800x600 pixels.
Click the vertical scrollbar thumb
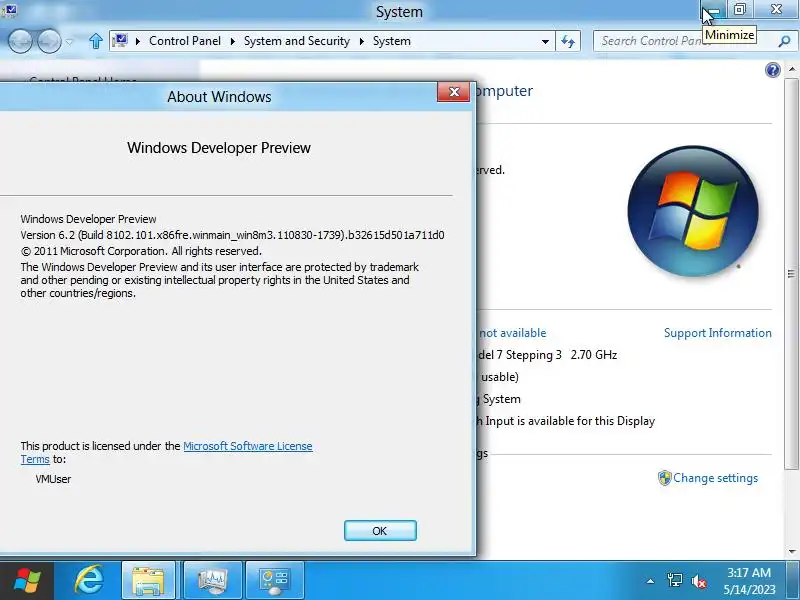791,273
